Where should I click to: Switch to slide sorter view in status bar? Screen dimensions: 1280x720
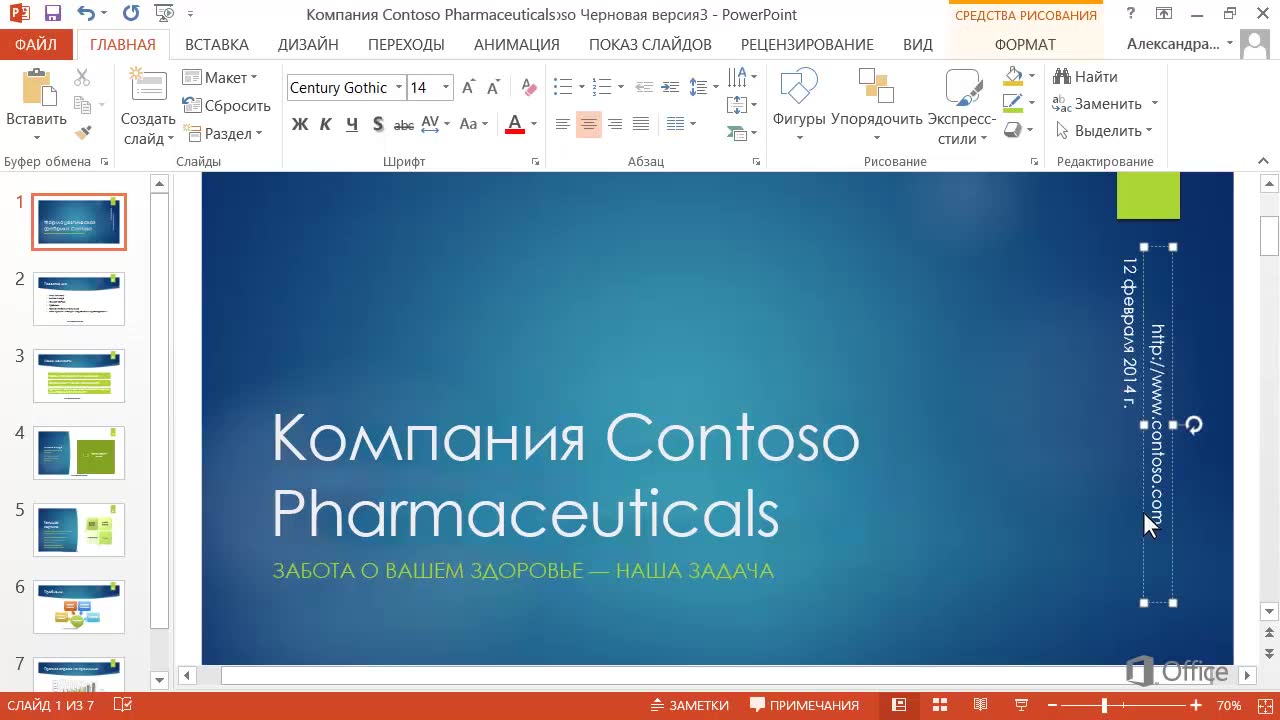(x=939, y=705)
